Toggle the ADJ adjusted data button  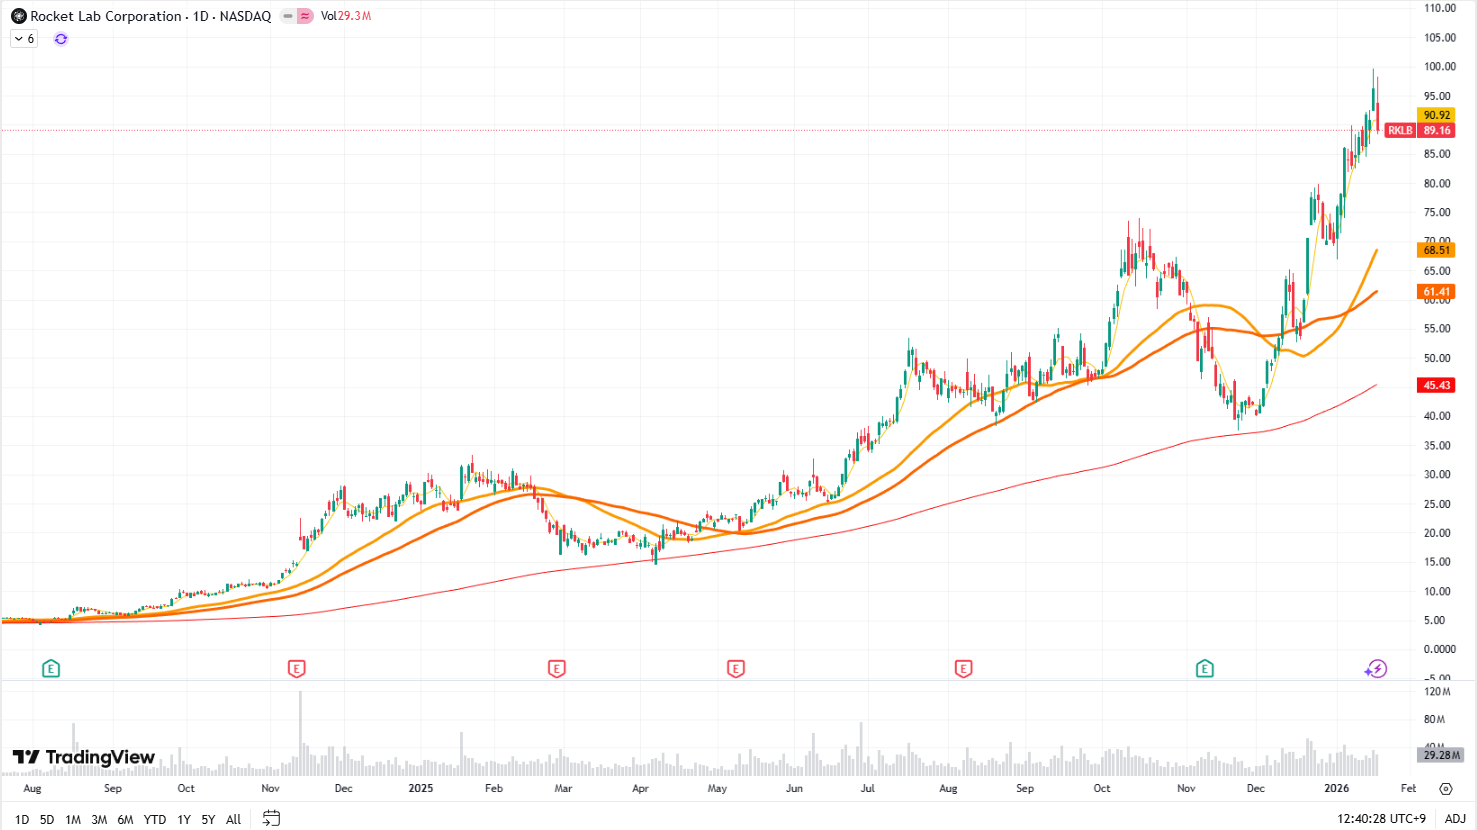[1455, 819]
